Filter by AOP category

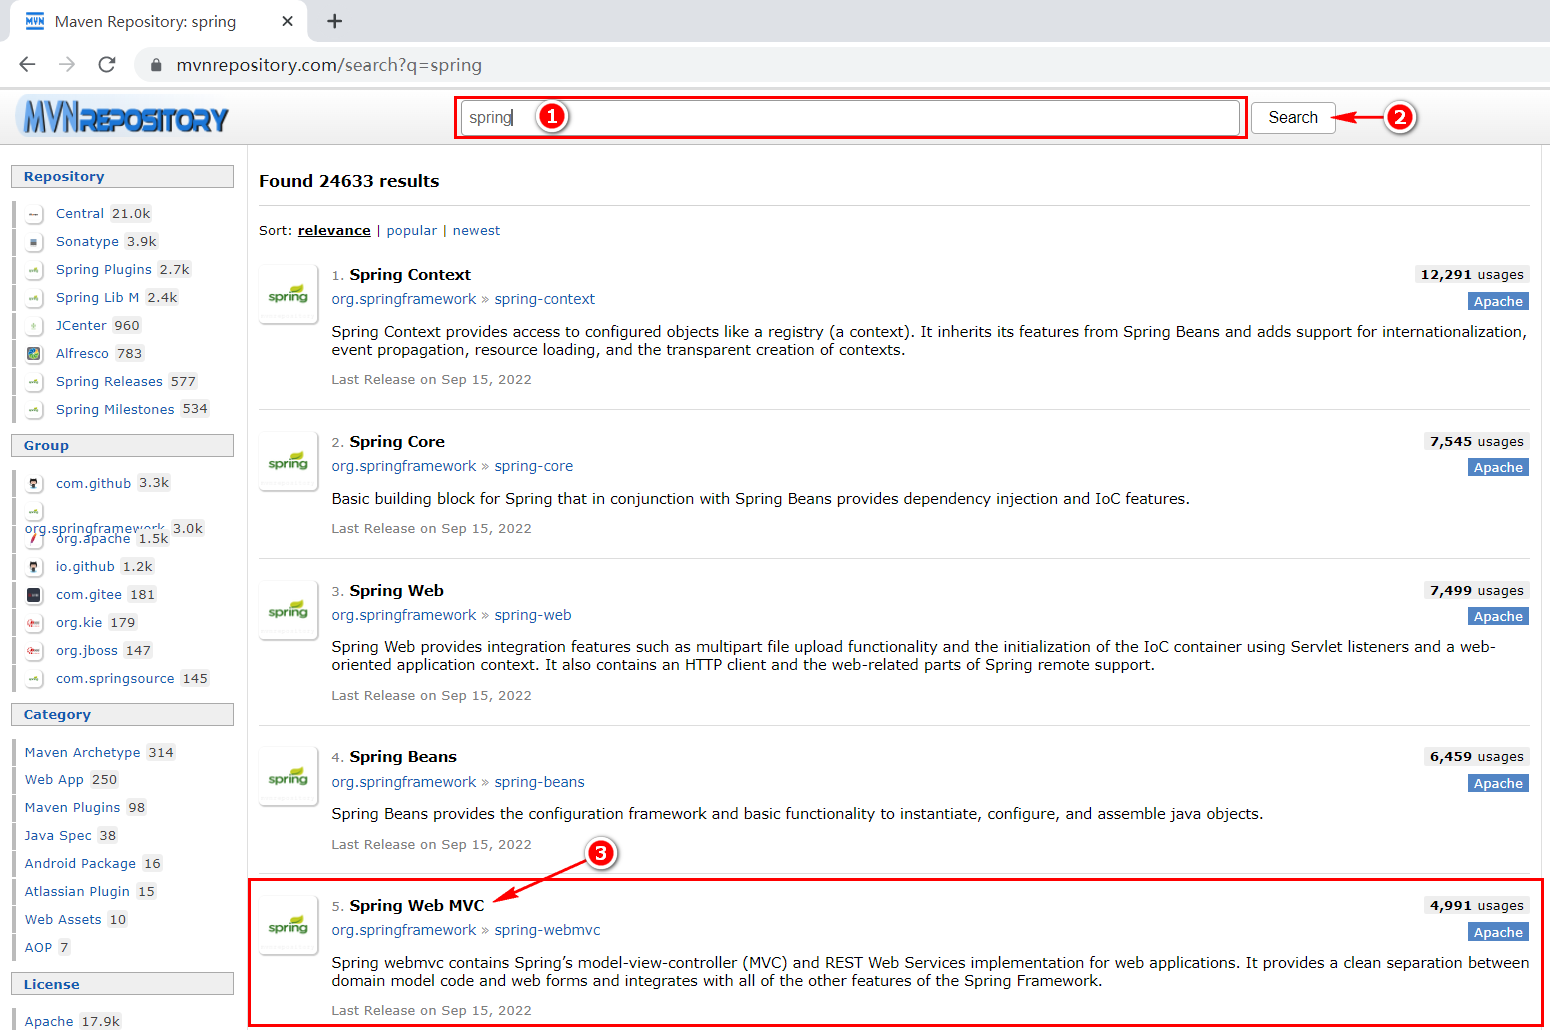pyautogui.click(x=38, y=947)
